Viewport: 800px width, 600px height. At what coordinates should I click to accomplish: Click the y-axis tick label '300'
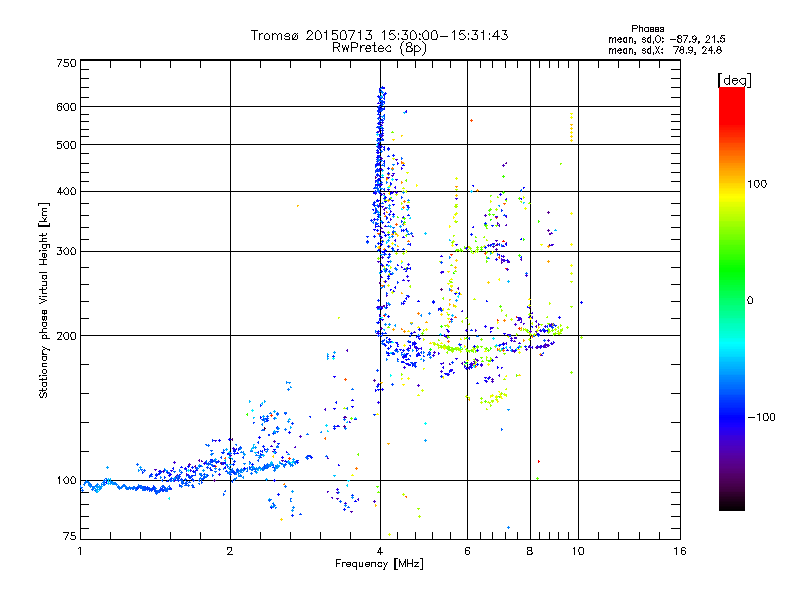(66, 252)
